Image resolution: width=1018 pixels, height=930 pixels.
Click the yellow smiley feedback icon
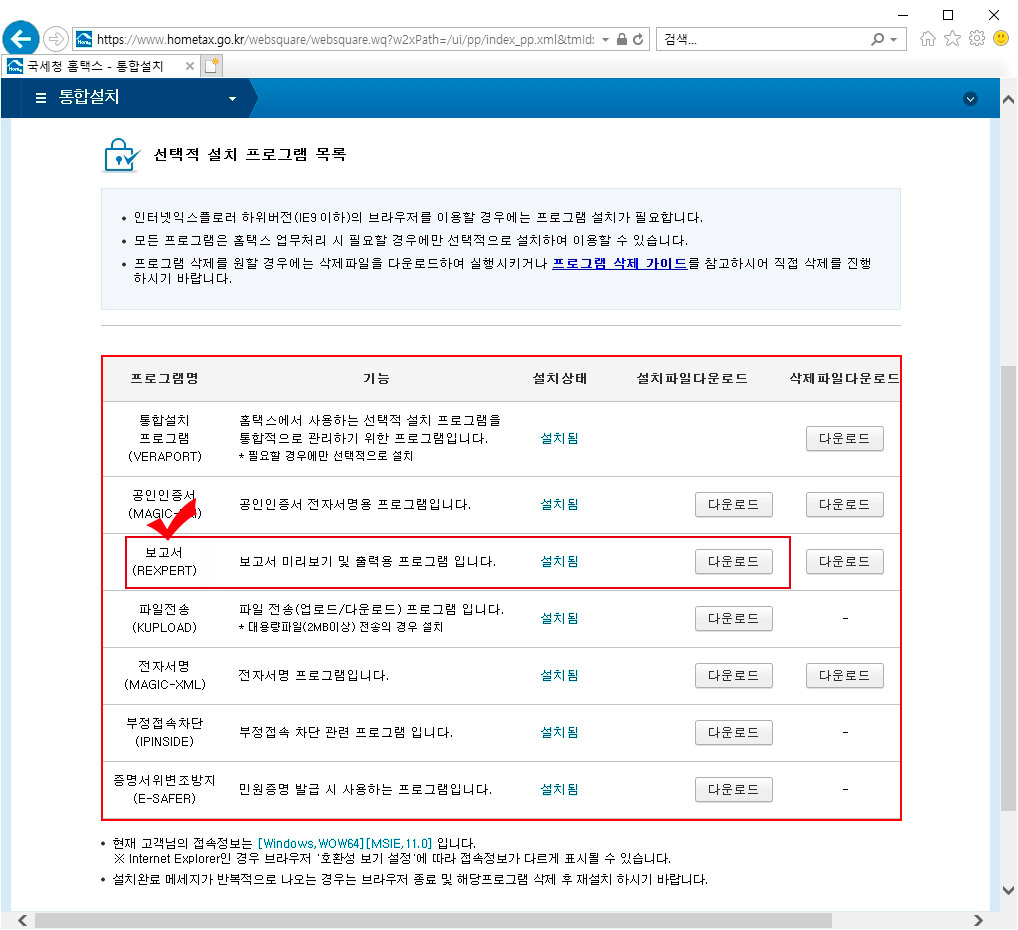999,38
